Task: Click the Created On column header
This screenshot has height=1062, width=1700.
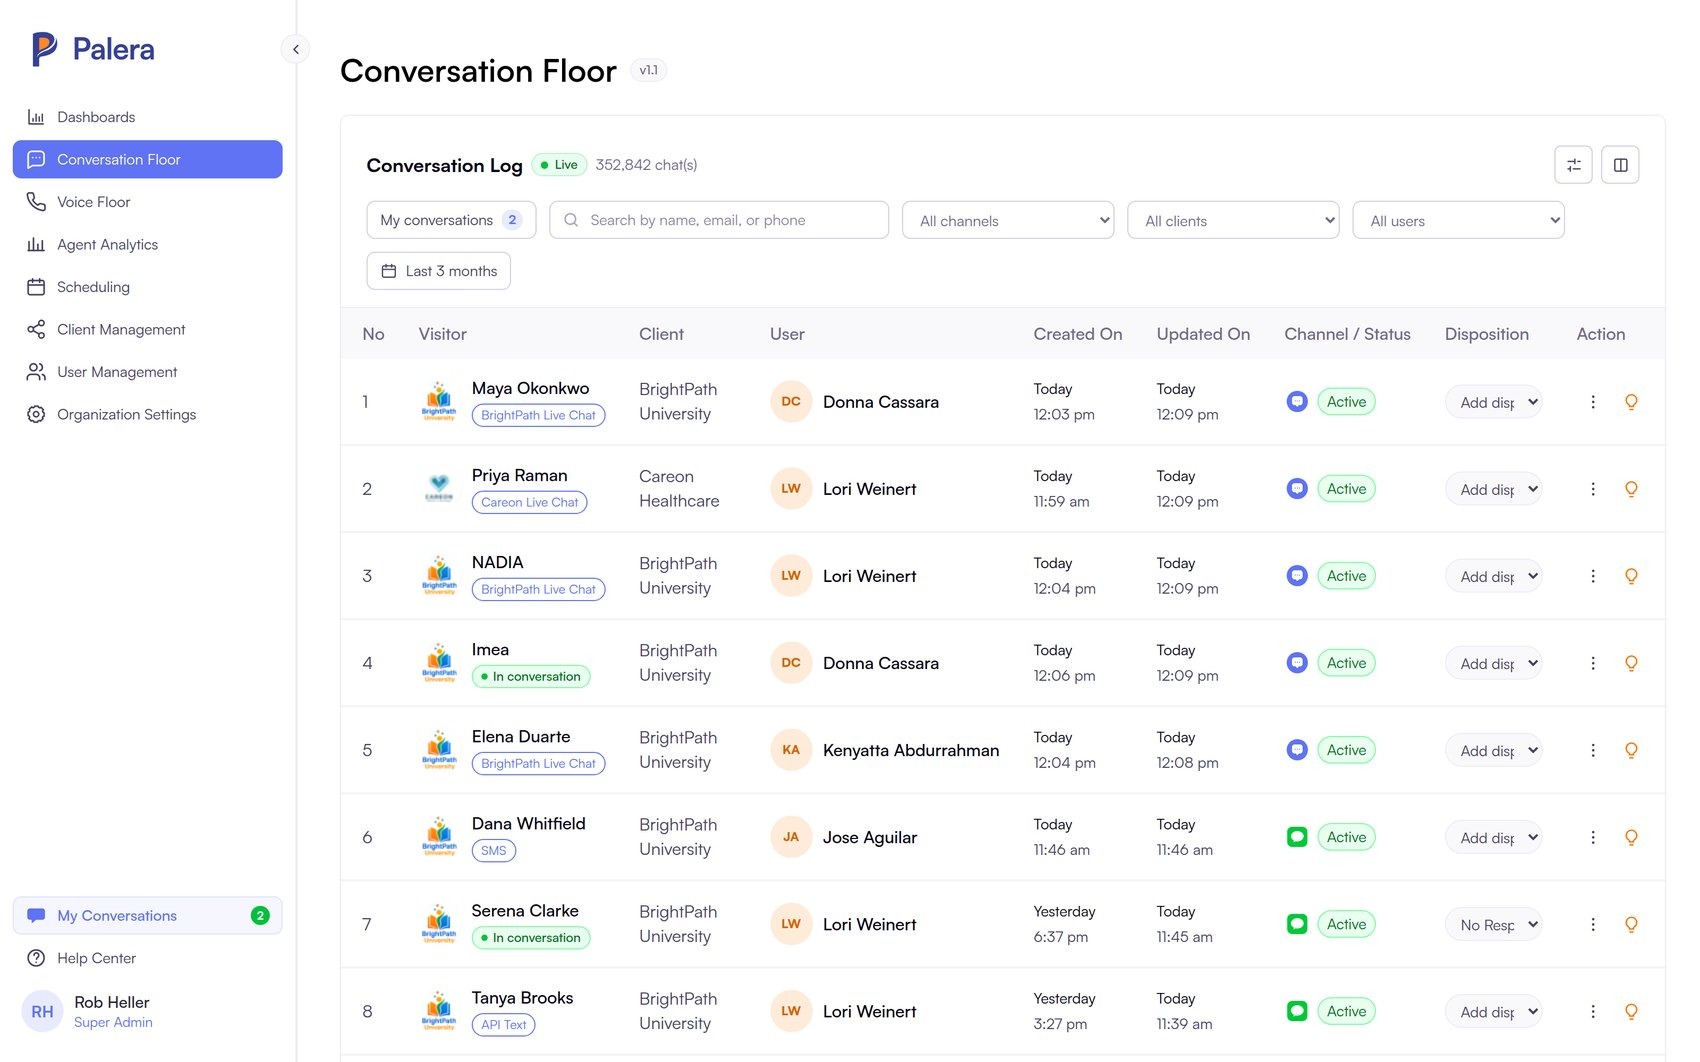Action: [1078, 334]
